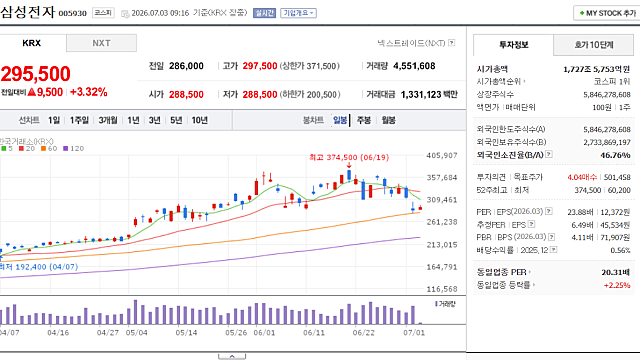This screenshot has height=360, width=640.
Task: Click the 최고 374,500 (06/19) chart label
Action: tap(349, 157)
